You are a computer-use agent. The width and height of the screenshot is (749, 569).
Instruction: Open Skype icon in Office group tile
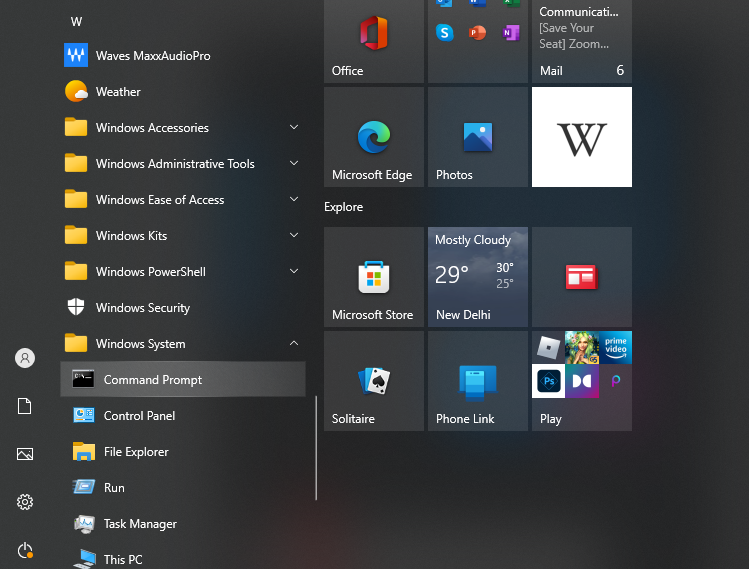coord(444,33)
